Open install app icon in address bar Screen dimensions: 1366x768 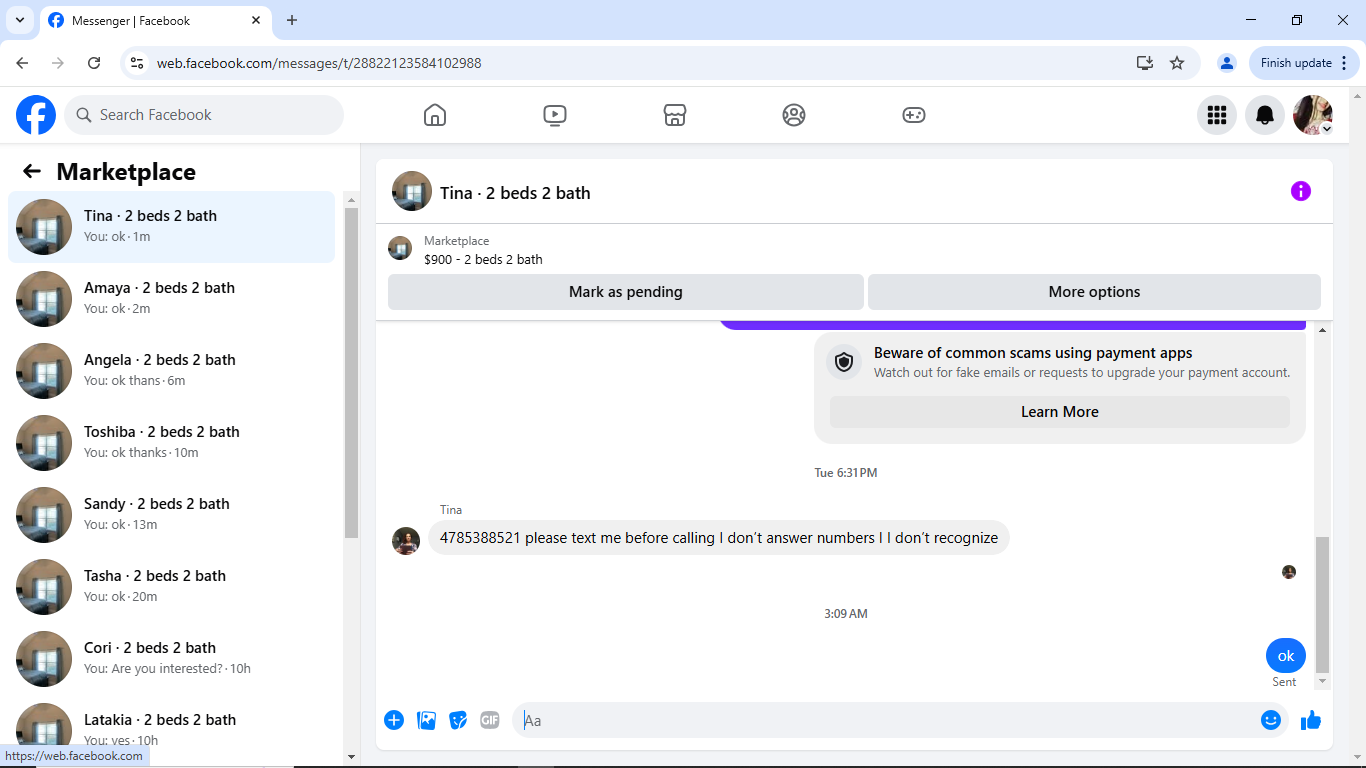coord(1145,63)
